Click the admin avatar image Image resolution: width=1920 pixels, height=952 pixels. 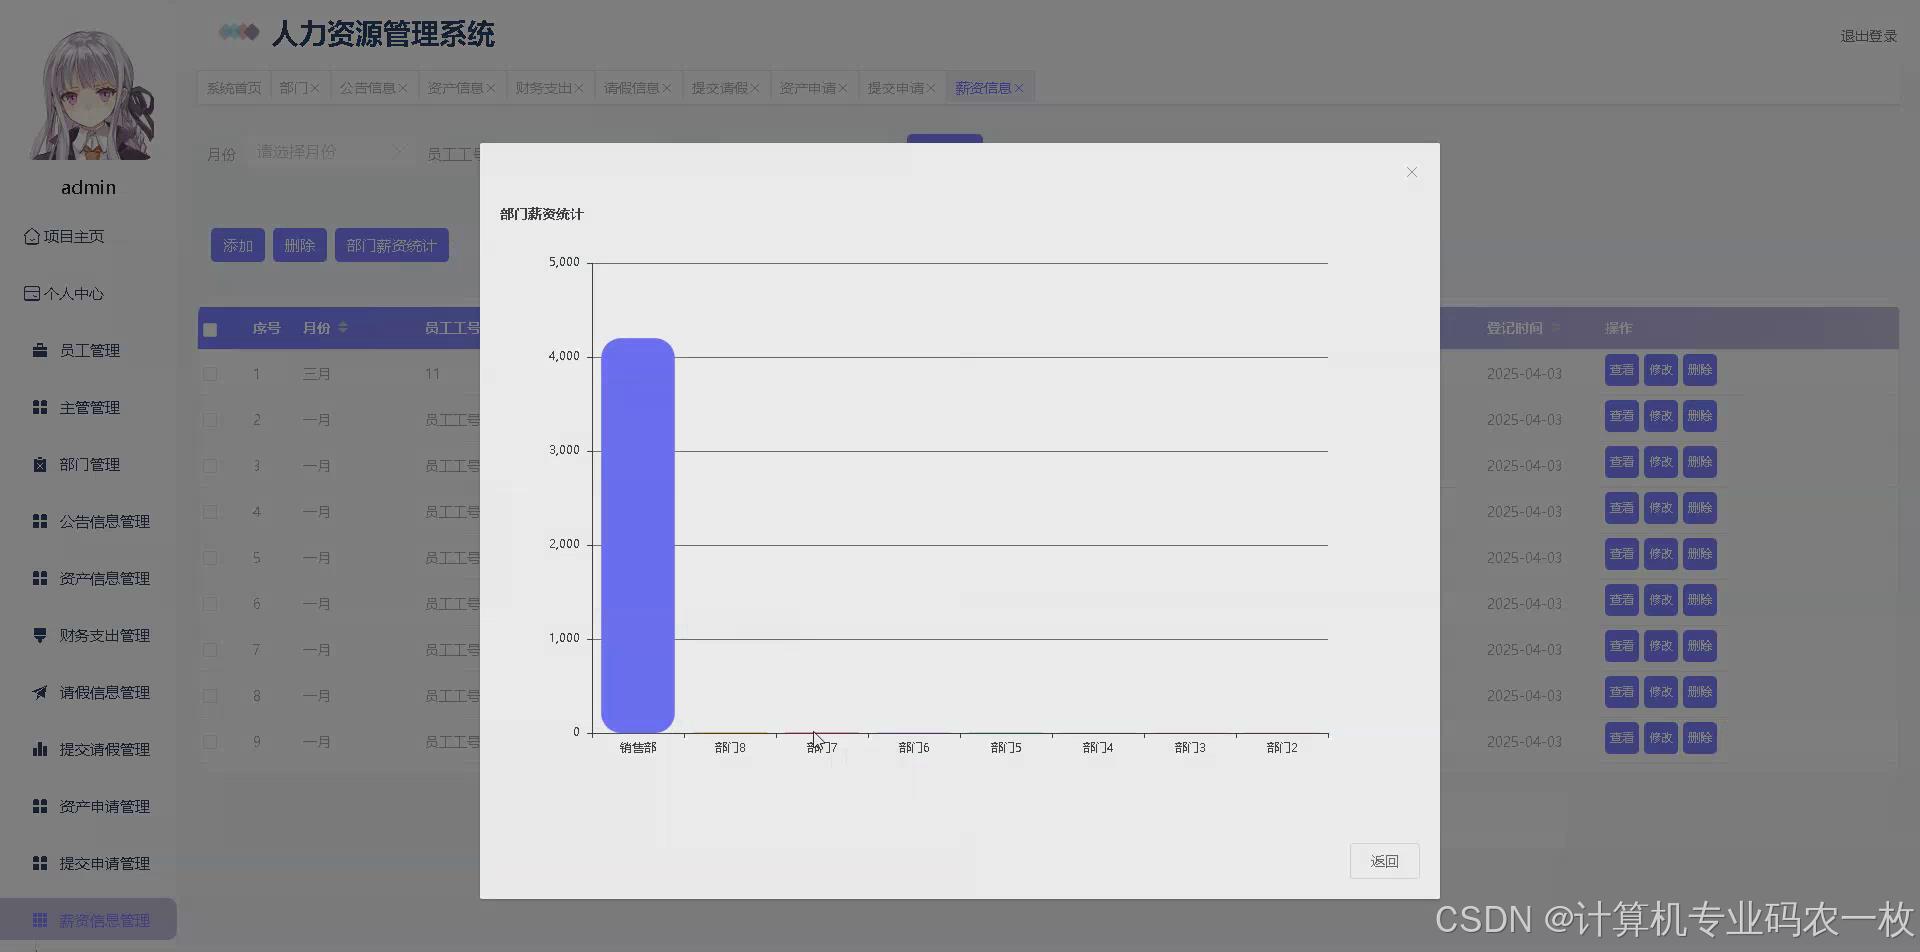(90, 95)
